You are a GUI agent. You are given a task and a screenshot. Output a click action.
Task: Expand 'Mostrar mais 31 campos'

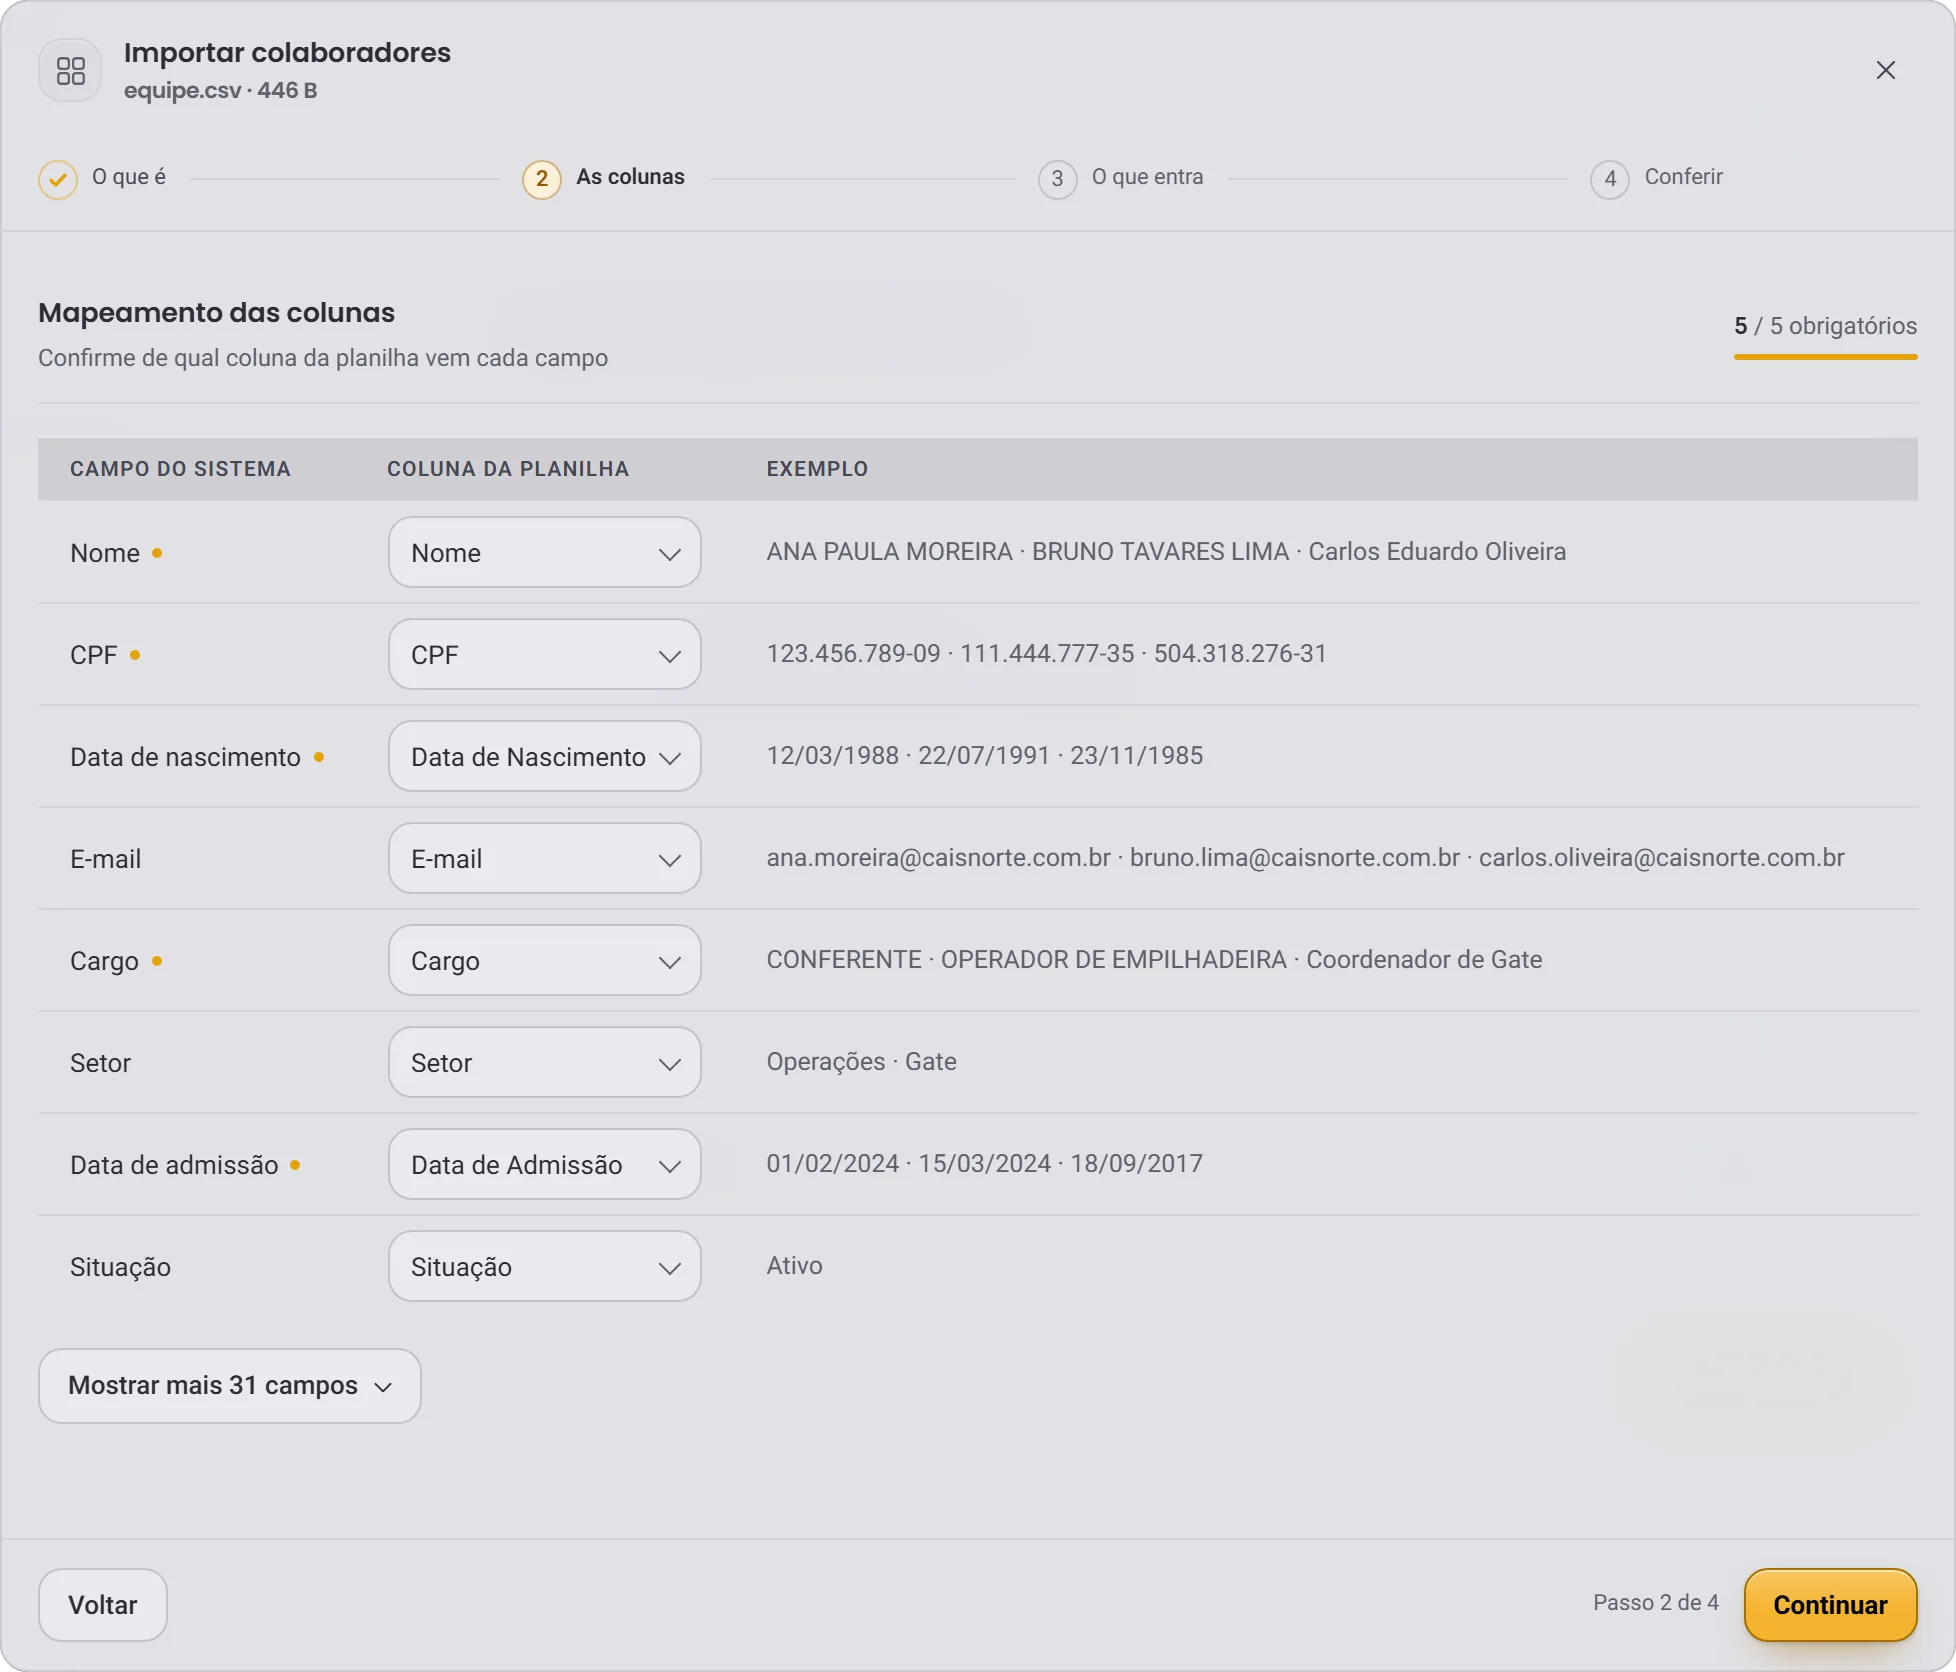pyautogui.click(x=230, y=1386)
